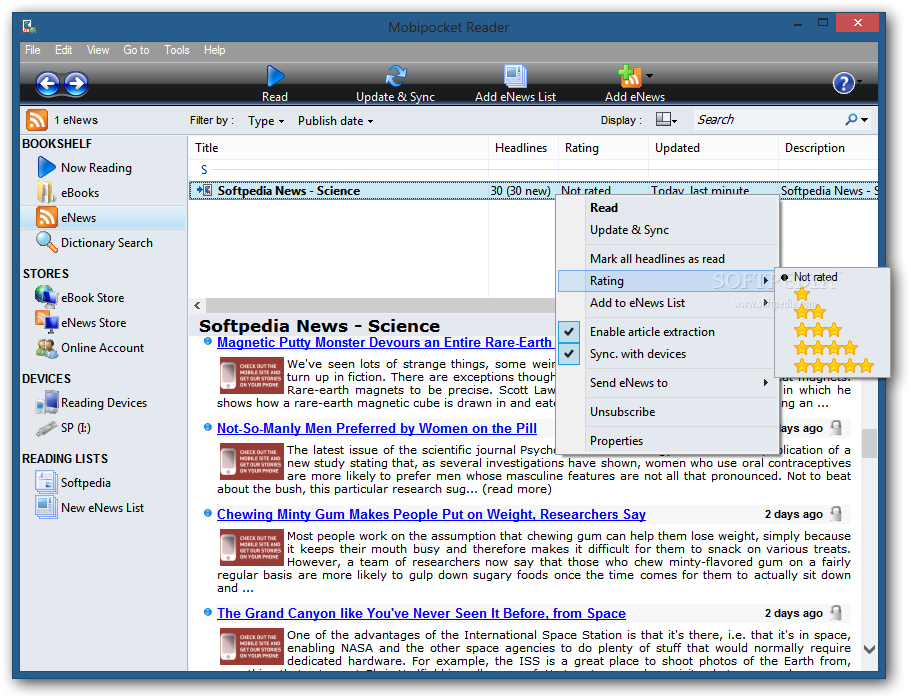Viewport: 911px width, 699px height.
Task: Open the Grand Canyon headline link
Action: [x=421, y=613]
